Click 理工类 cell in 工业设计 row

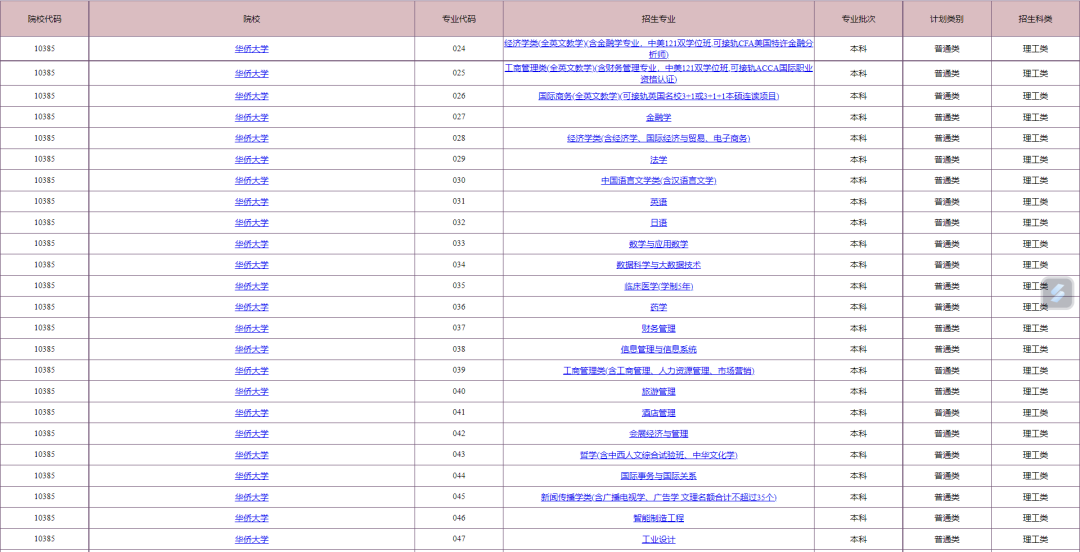(x=1035, y=539)
